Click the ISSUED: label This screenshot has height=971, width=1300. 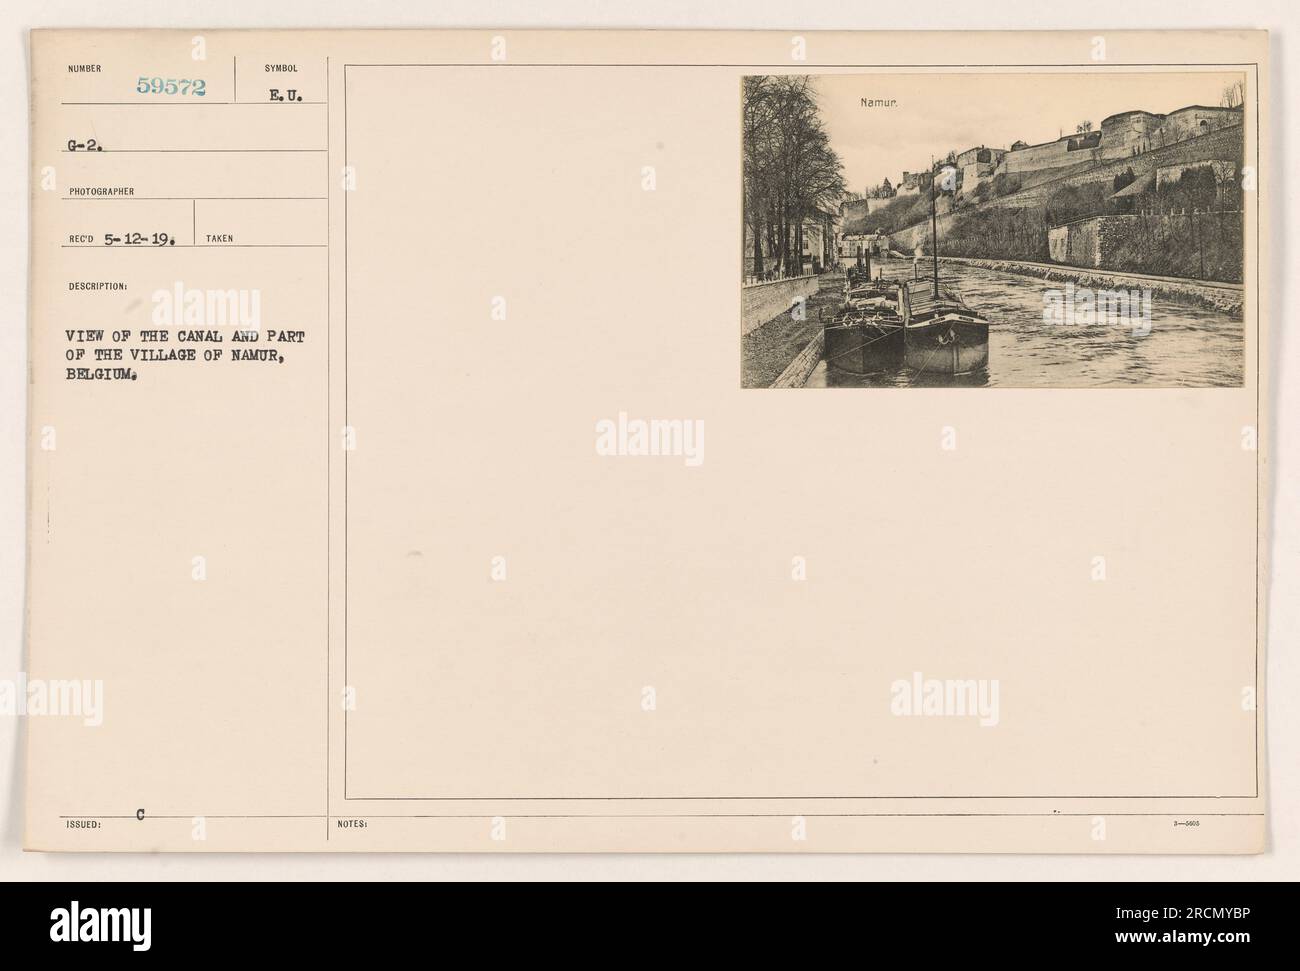pos(86,825)
